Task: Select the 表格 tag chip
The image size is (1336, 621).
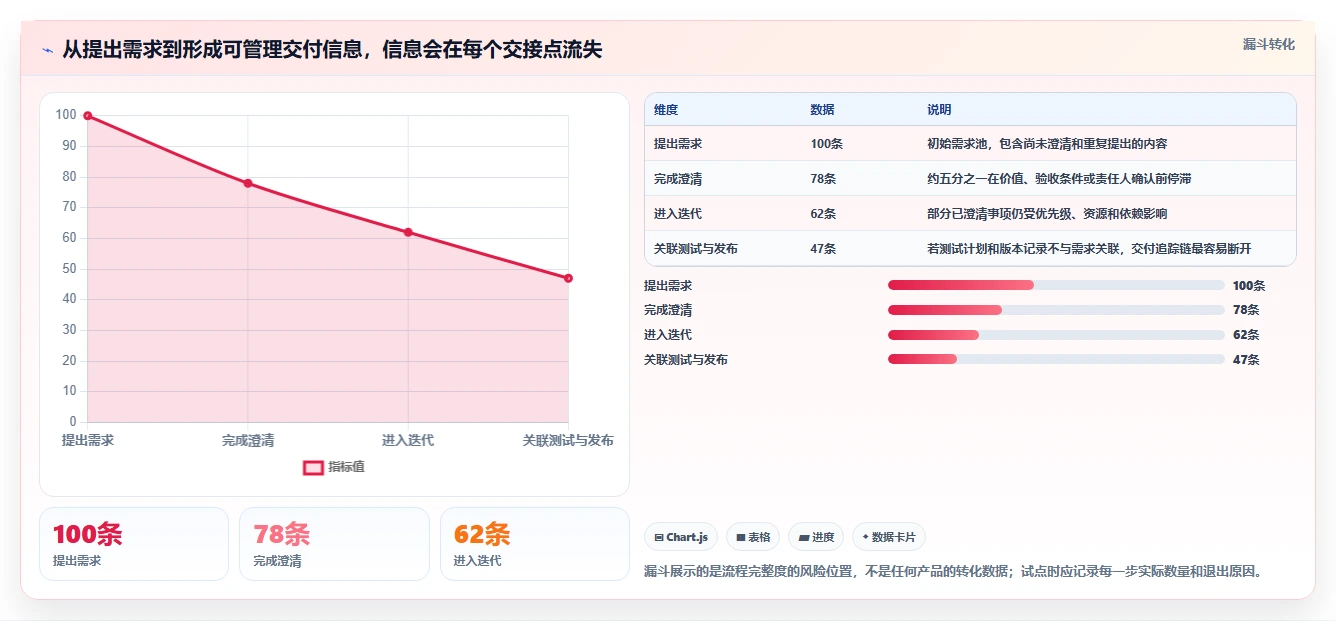Action: (753, 537)
